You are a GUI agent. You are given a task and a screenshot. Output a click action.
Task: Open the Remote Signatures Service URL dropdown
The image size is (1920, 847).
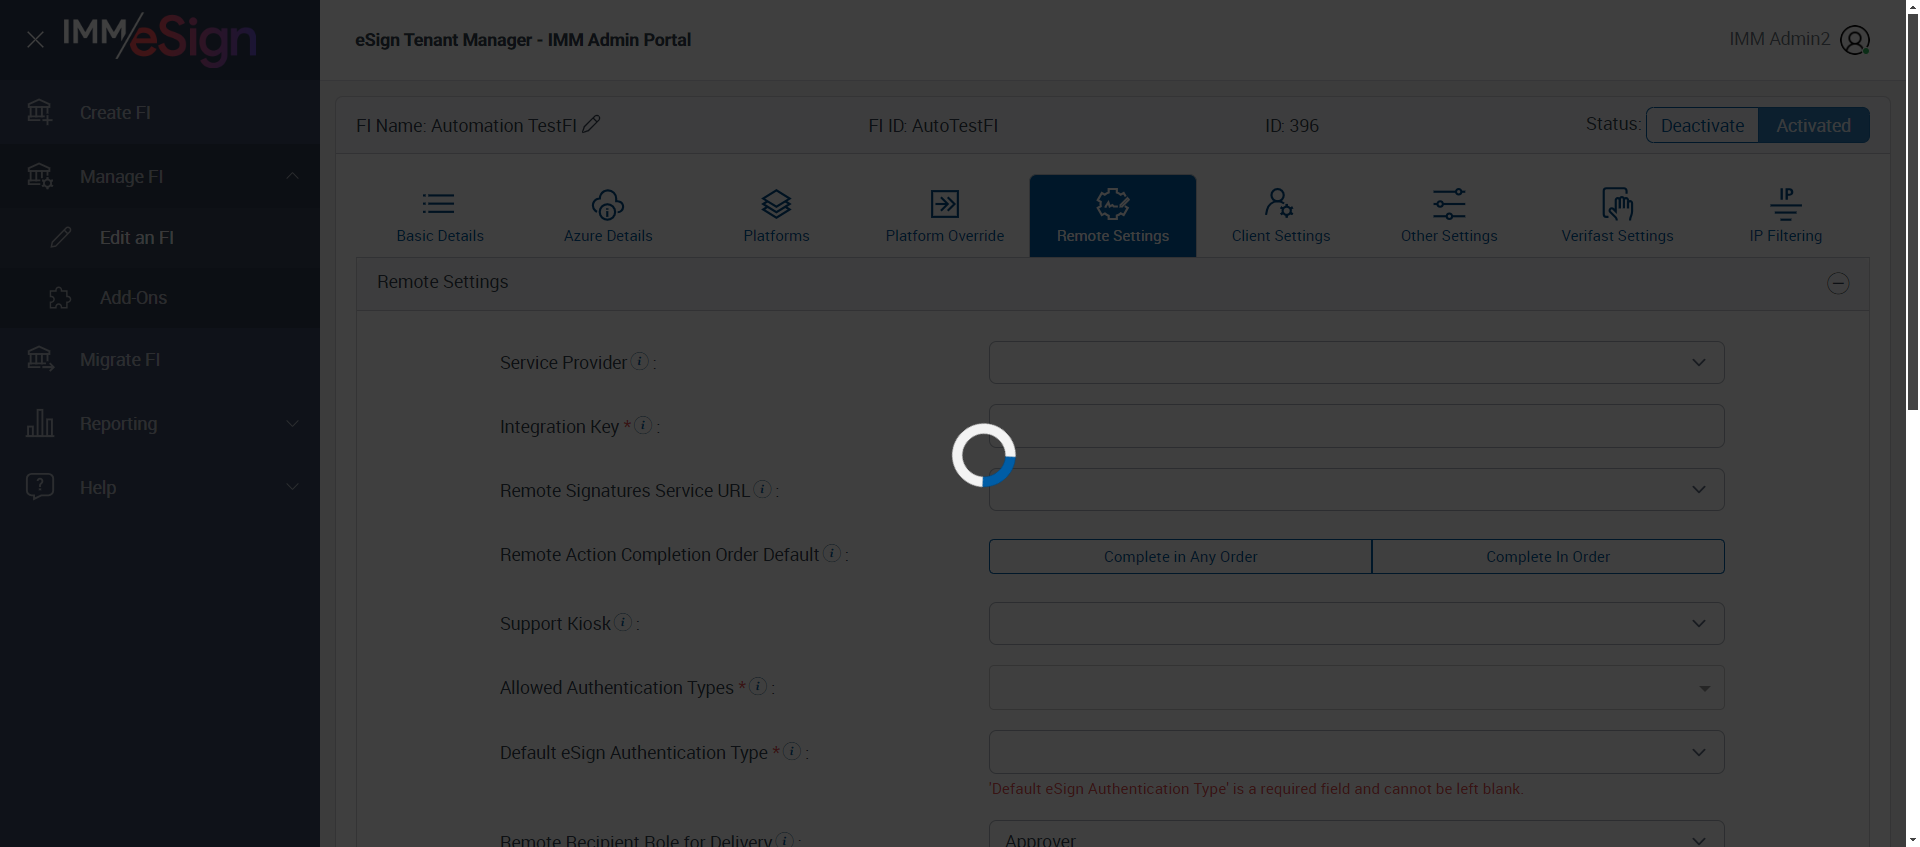click(x=1357, y=490)
